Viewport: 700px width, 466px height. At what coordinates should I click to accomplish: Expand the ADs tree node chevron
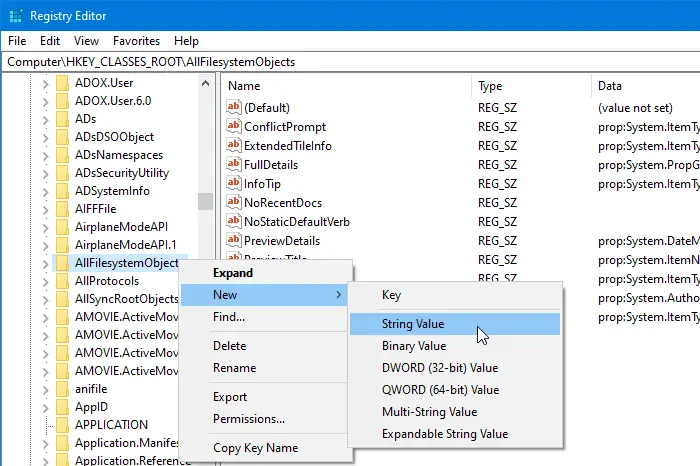click(x=45, y=120)
